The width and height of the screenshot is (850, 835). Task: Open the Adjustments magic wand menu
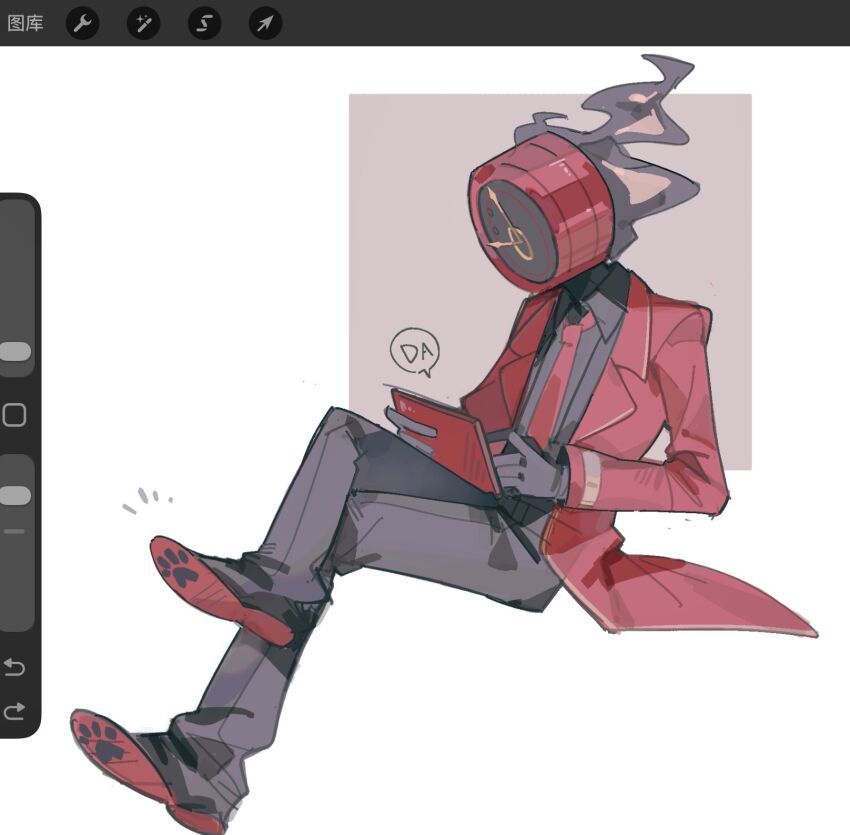tap(143, 23)
